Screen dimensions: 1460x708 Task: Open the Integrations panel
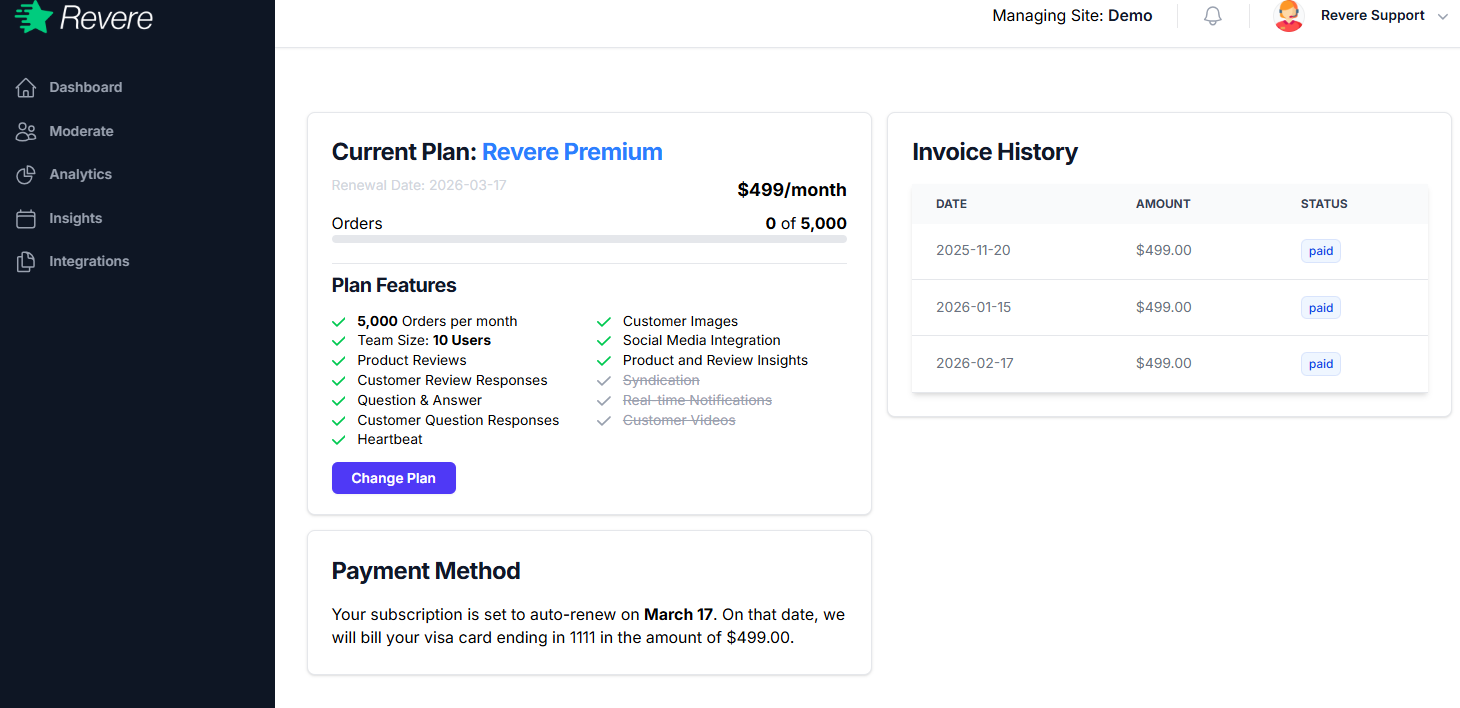89,261
